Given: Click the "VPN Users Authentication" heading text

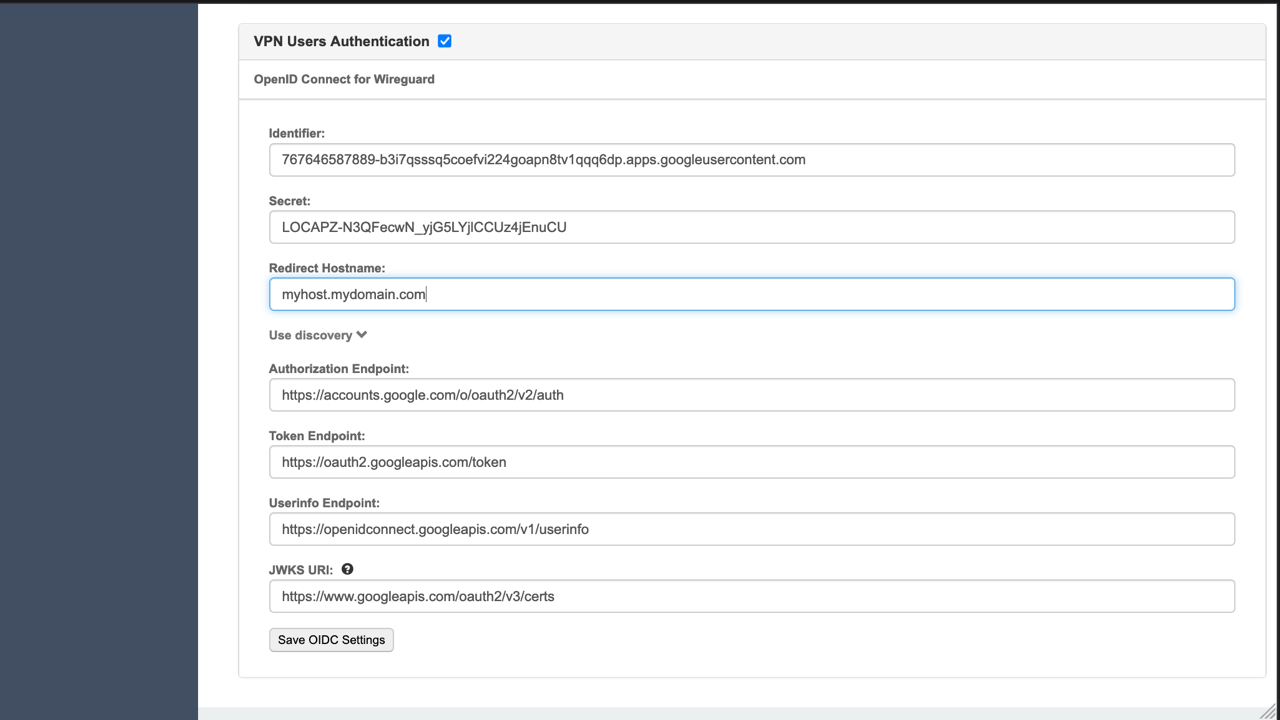Looking at the screenshot, I should point(341,41).
